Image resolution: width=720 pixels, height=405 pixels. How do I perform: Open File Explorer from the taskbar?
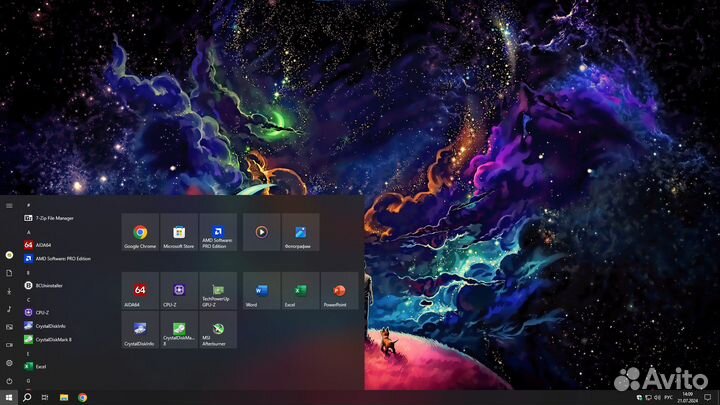(x=64, y=397)
